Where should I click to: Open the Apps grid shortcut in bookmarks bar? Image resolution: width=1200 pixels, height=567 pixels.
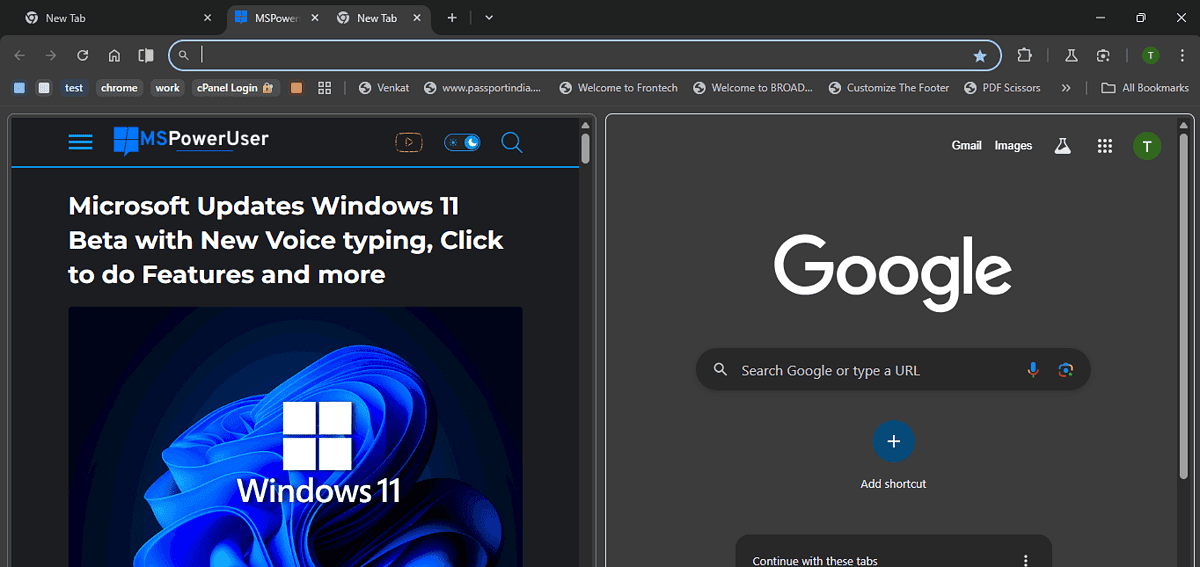coord(324,88)
